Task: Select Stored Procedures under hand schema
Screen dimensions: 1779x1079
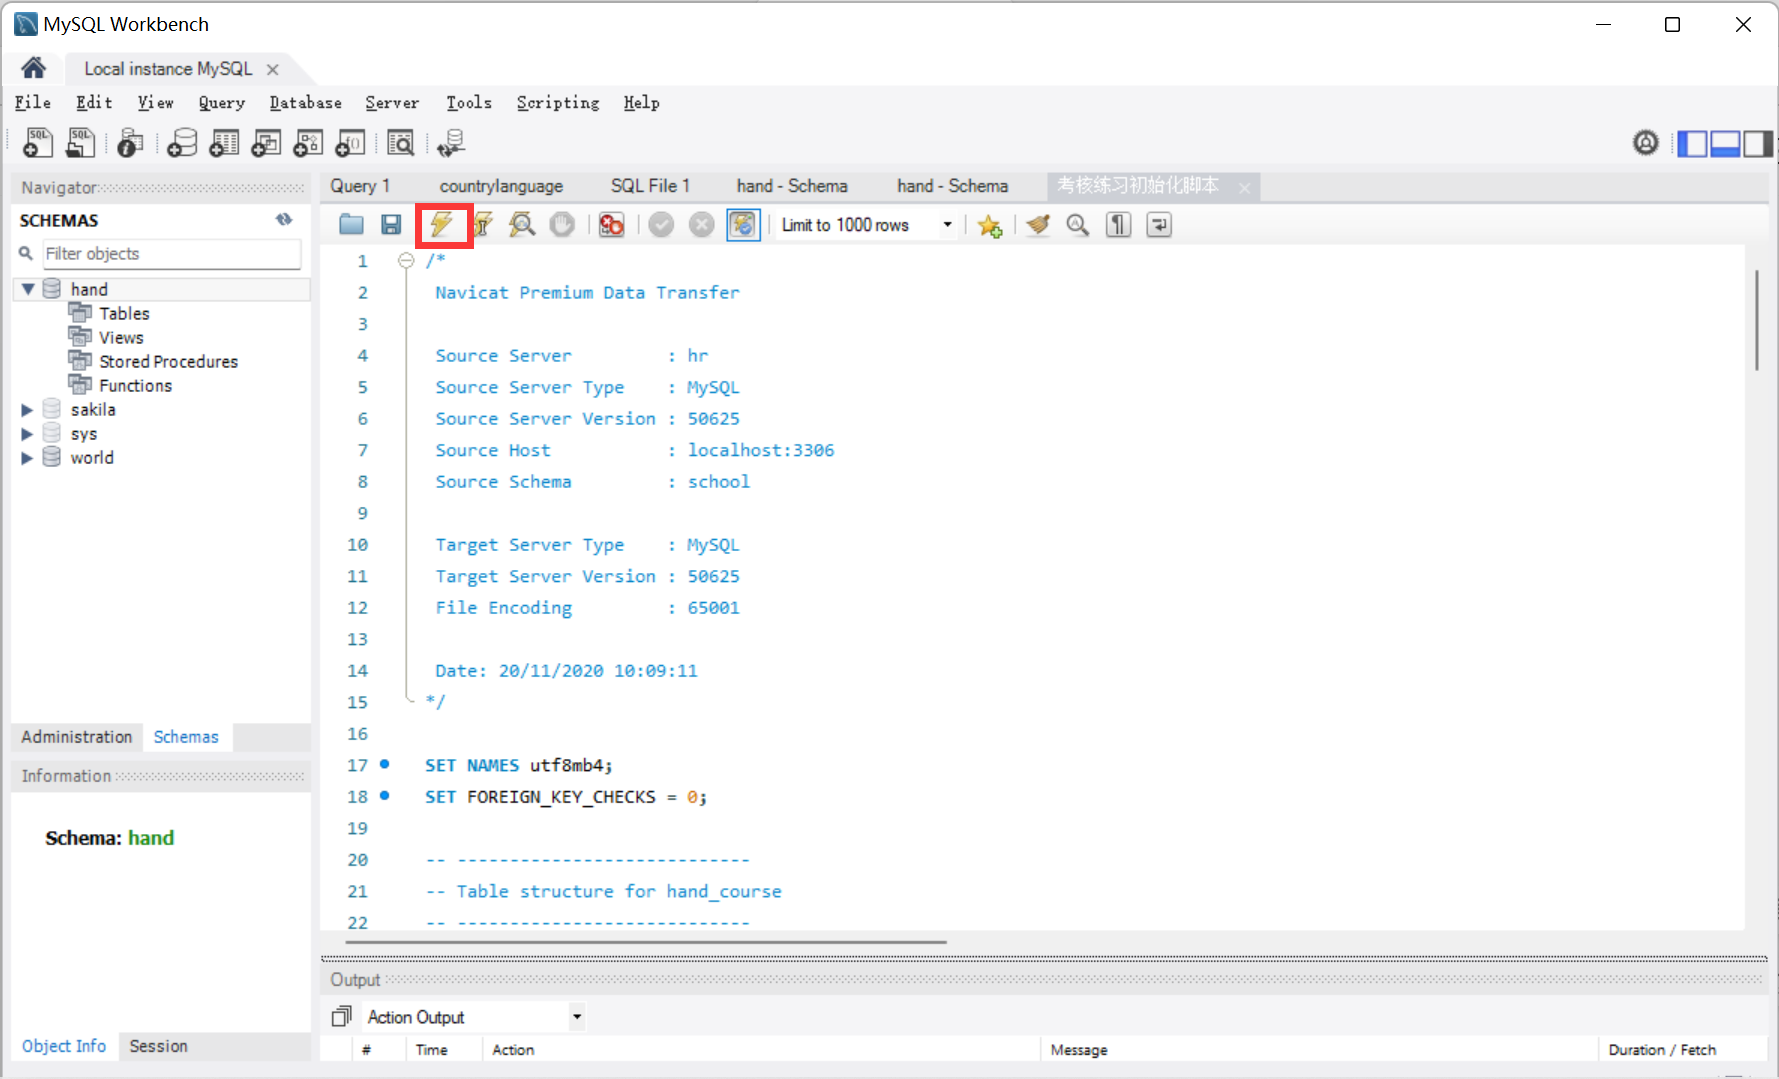Action: click(x=168, y=361)
